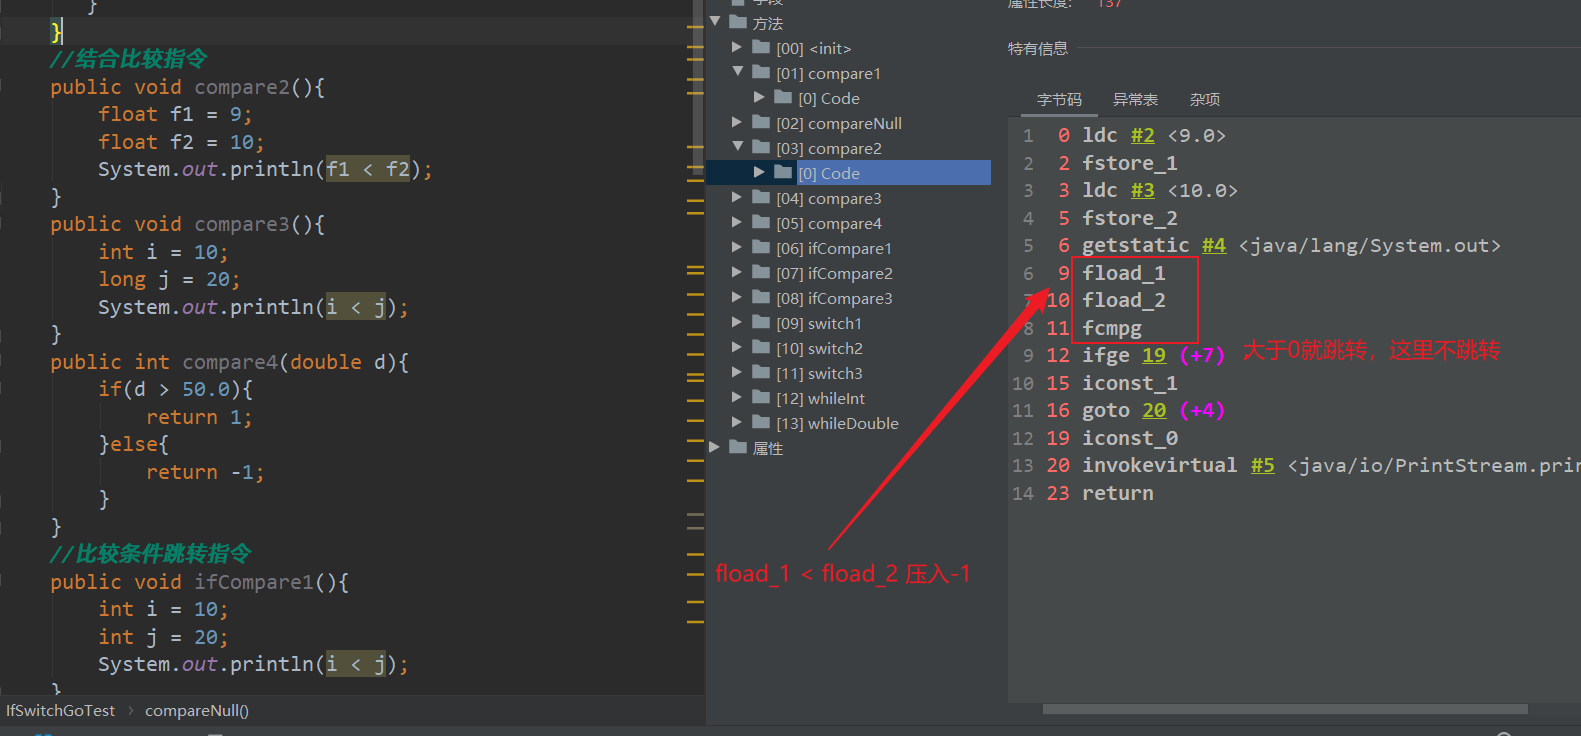Viewport: 1581px width, 736px height.
Task: Click compareNull() in the breadcrumb bar
Action: click(x=197, y=711)
